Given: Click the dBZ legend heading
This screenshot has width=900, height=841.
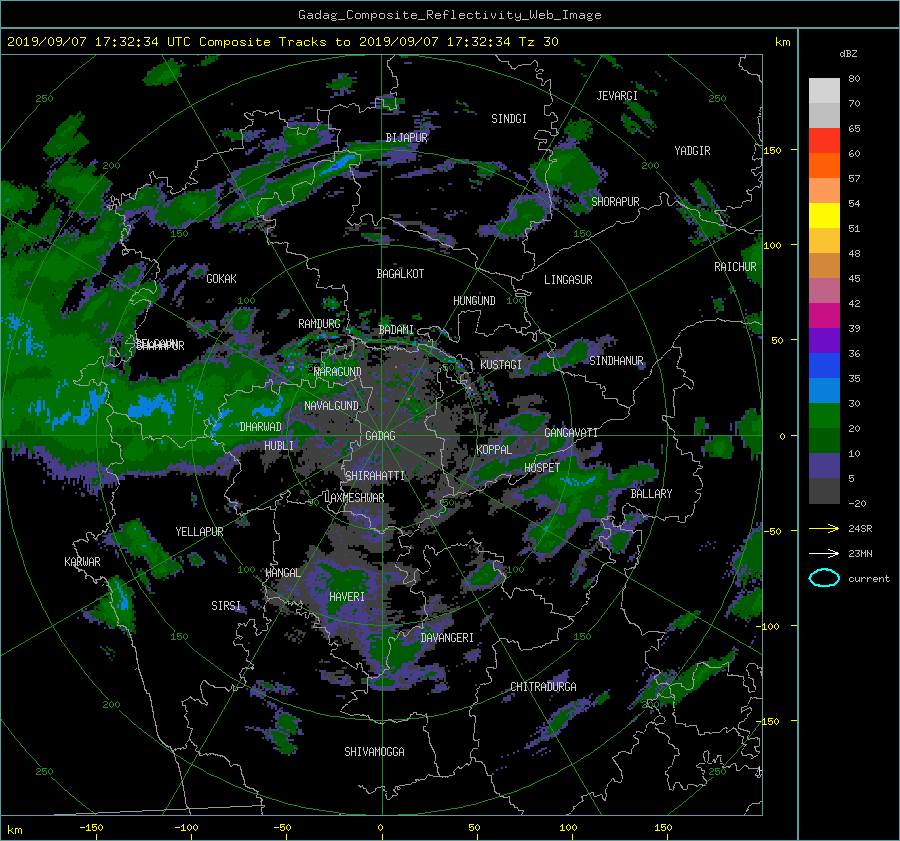Looking at the screenshot, I should 848,54.
